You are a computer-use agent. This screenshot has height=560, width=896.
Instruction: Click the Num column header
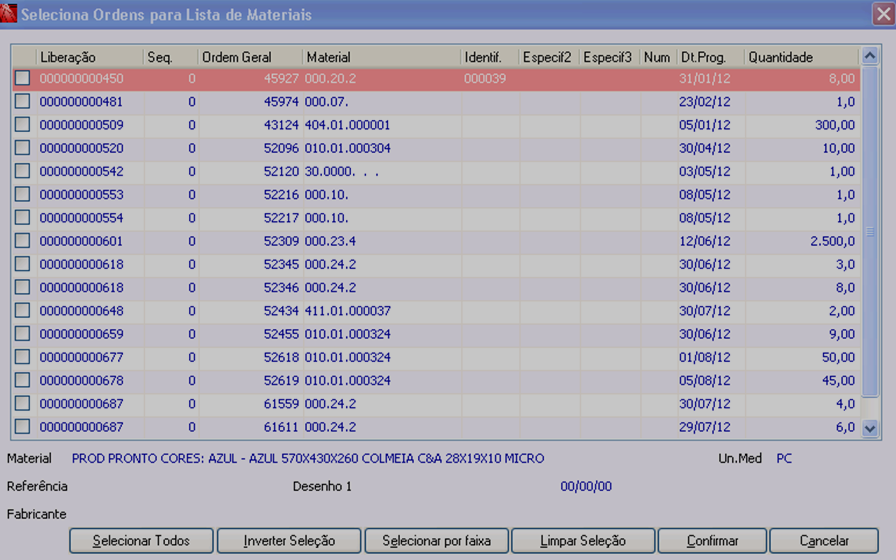point(658,57)
